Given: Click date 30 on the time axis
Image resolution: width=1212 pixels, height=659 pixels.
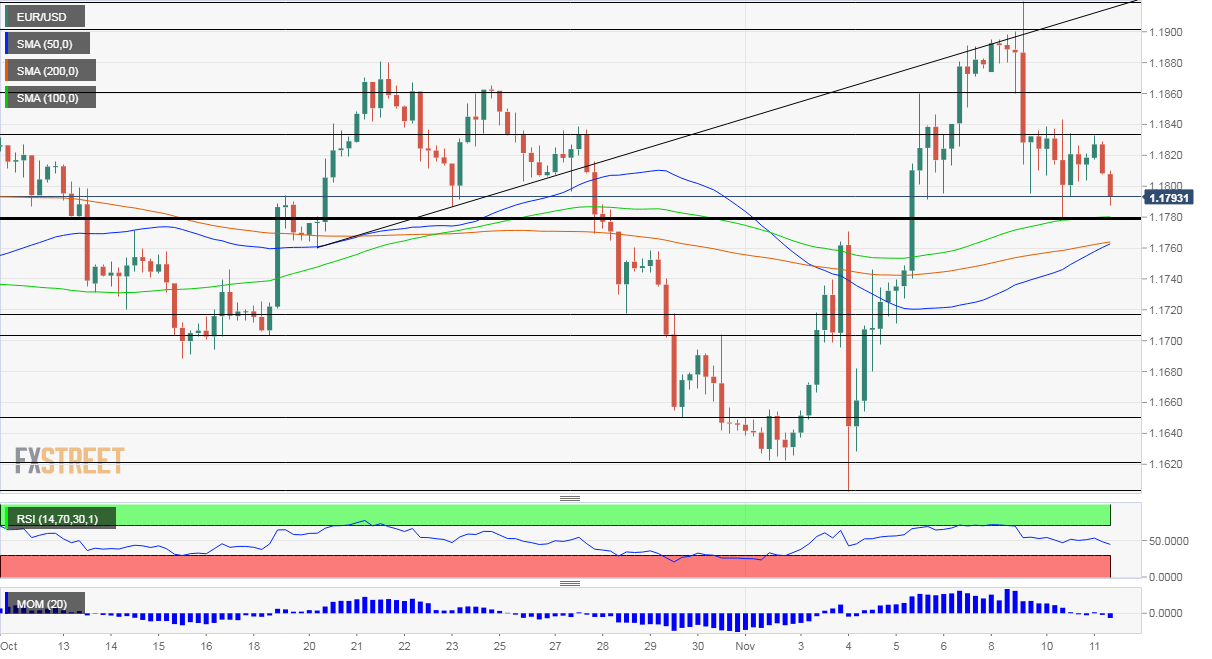Looking at the screenshot, I should click(x=698, y=647).
